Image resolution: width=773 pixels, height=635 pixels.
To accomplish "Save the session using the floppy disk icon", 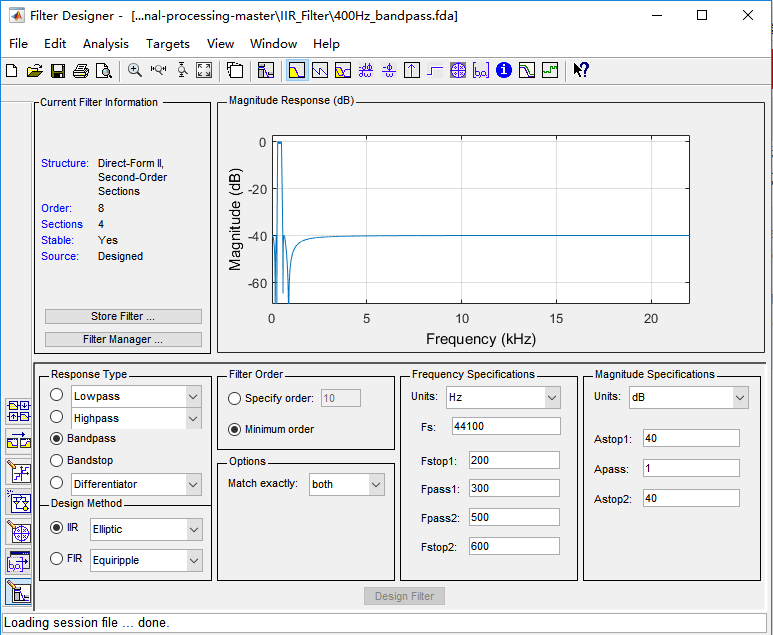I will (x=58, y=71).
